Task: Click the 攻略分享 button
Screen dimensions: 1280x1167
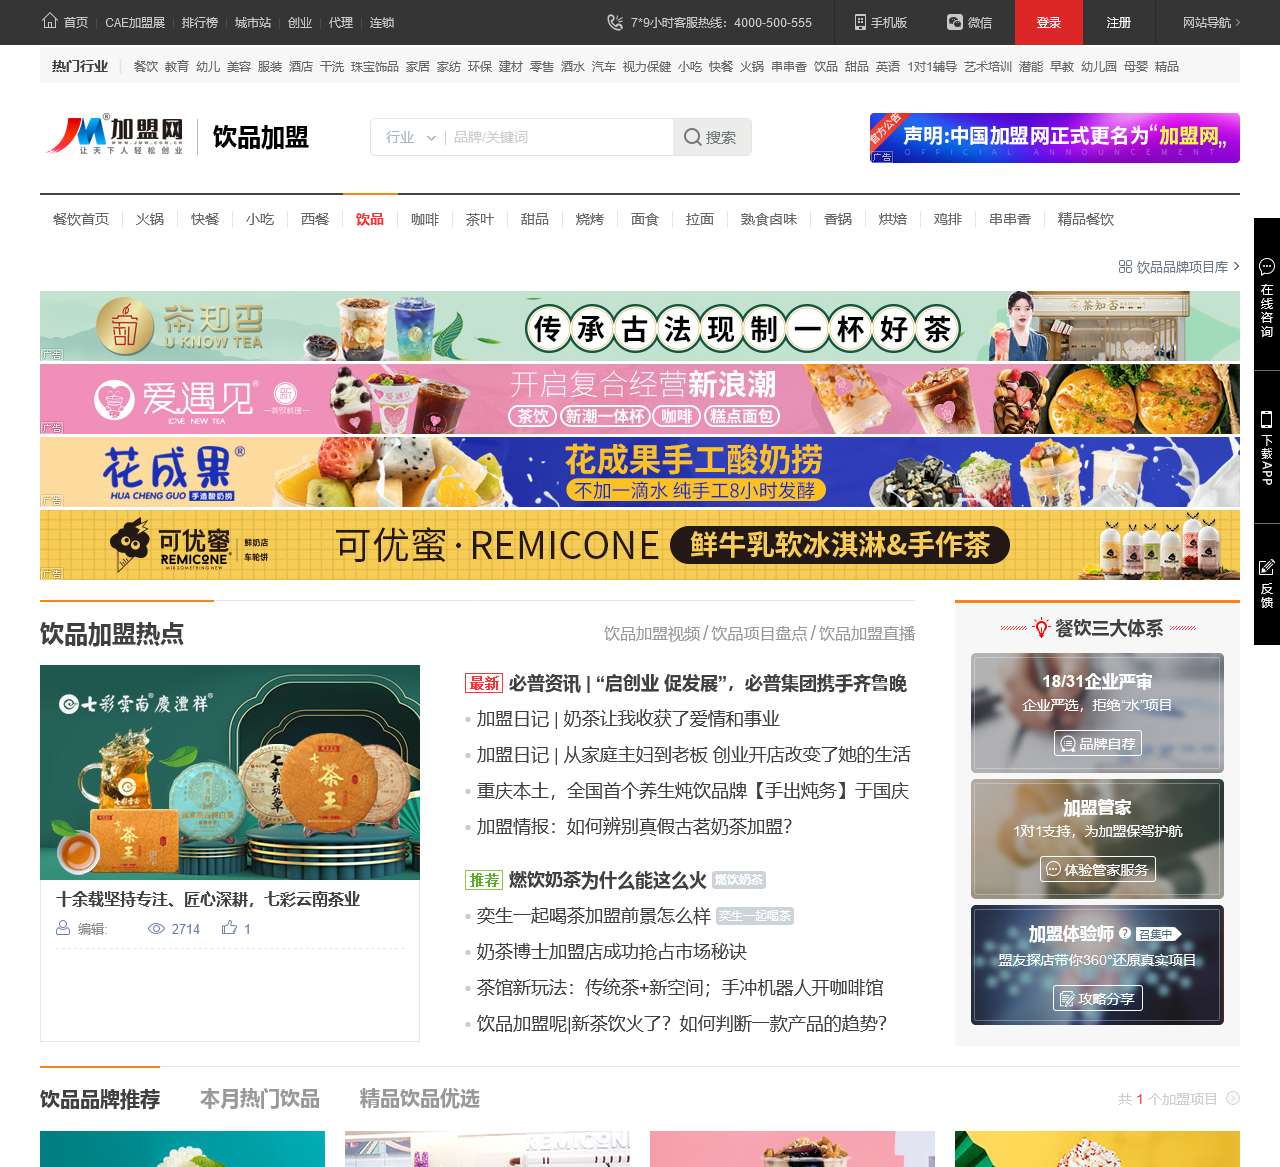Action: (x=1098, y=998)
